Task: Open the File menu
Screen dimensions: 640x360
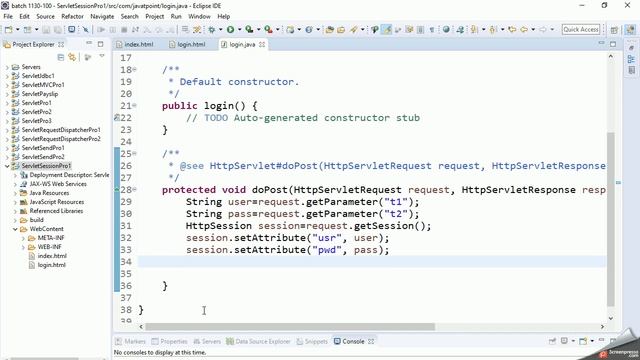Action: [8, 16]
